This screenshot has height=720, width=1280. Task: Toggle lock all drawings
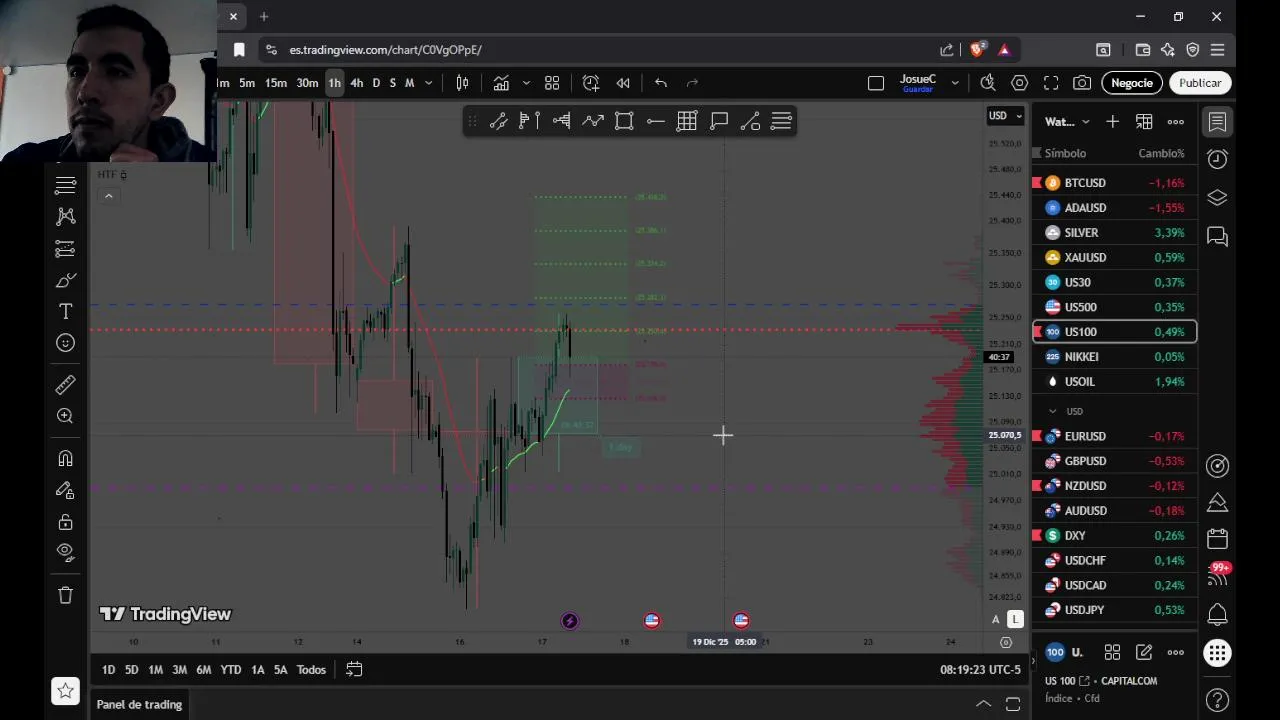tap(65, 522)
